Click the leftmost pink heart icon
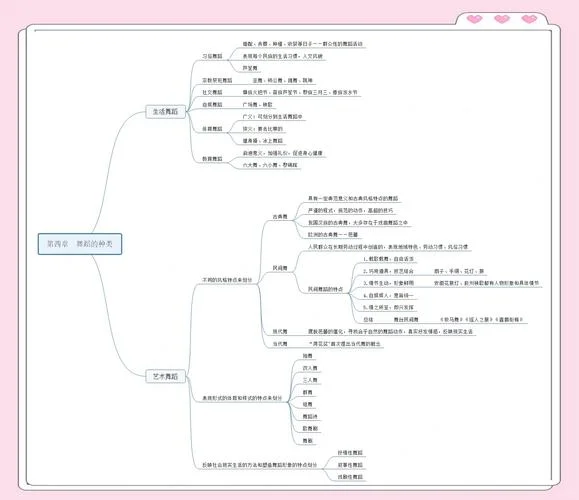This screenshot has height=500, width=579. coord(474,18)
